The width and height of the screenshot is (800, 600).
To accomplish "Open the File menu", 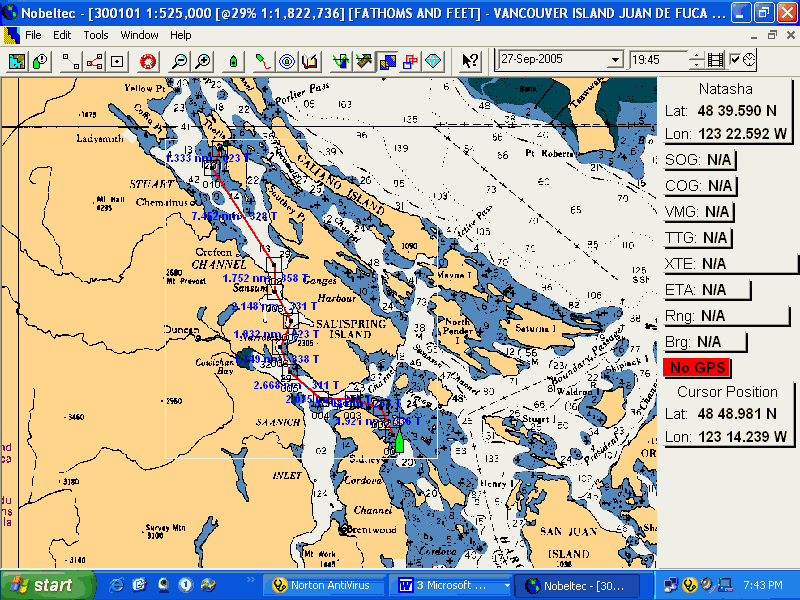I will (33, 35).
